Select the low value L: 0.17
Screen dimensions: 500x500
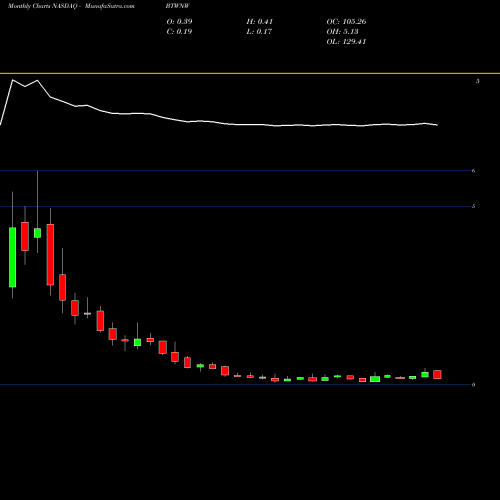pyautogui.click(x=259, y=31)
